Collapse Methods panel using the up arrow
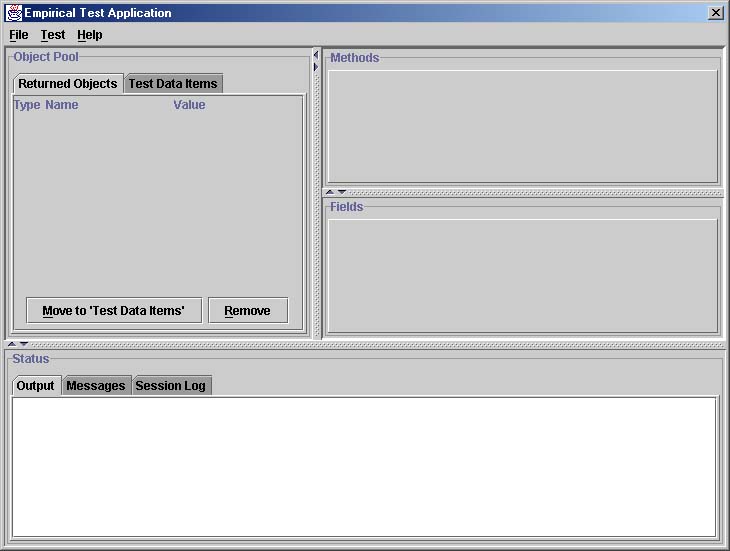The height and width of the screenshot is (551, 730). [329, 192]
